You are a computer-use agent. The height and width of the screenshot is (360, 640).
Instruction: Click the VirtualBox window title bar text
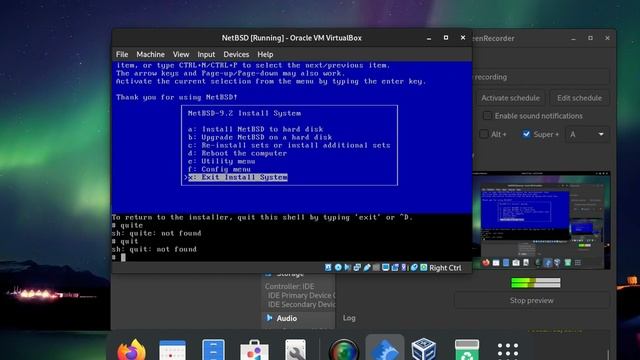point(291,38)
